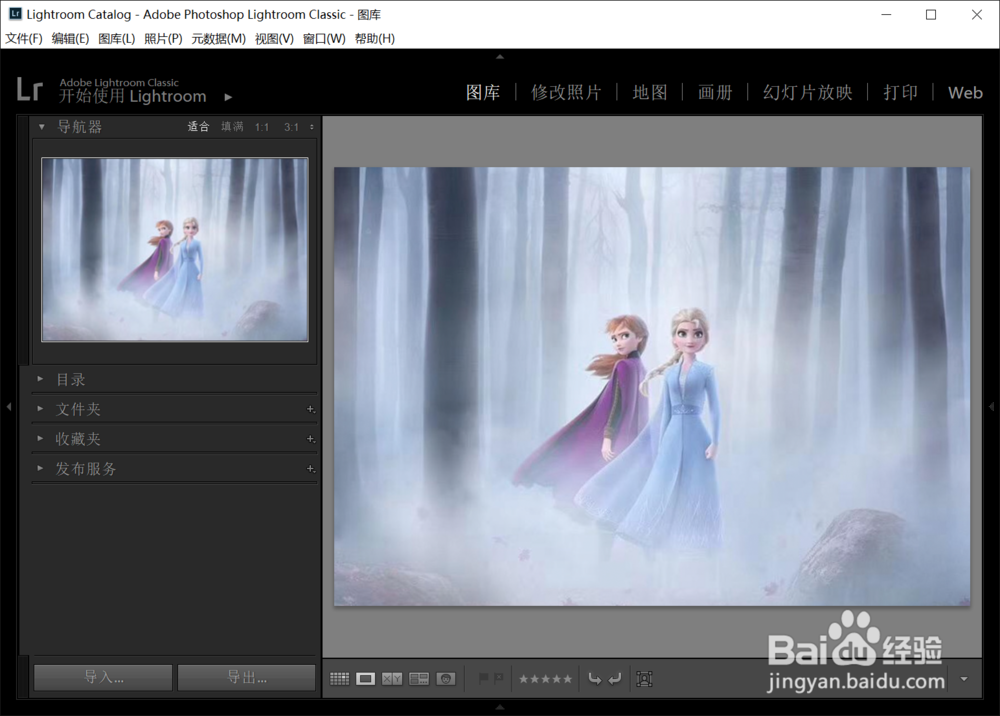
Task: Set navigator zoom to 填满
Action: (x=232, y=127)
